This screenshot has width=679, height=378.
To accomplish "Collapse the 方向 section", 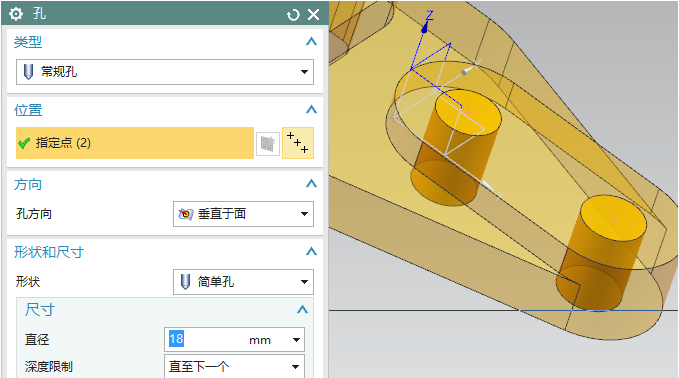I will coord(311,183).
